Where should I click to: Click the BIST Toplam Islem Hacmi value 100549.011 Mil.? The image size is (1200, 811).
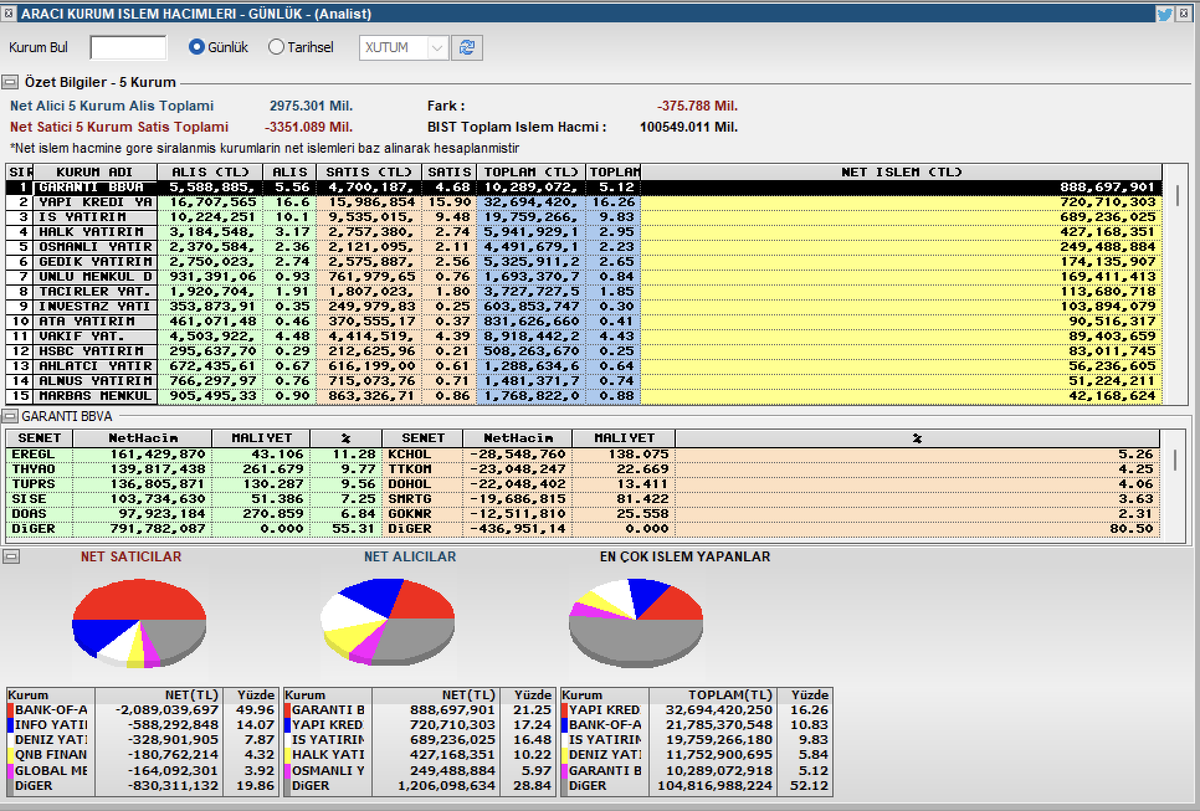(689, 127)
